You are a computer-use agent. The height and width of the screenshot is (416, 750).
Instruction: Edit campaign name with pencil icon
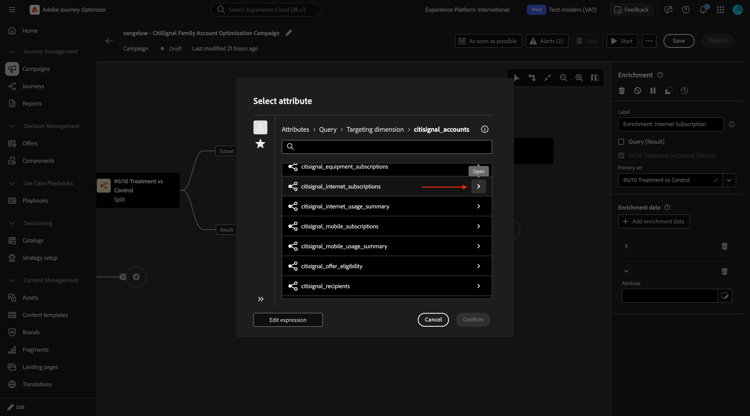288,33
